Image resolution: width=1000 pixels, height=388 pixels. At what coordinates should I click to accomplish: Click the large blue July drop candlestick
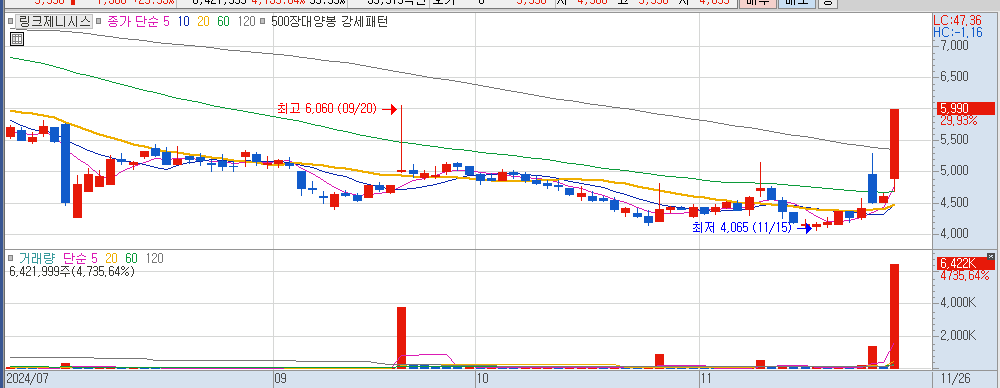(65, 163)
